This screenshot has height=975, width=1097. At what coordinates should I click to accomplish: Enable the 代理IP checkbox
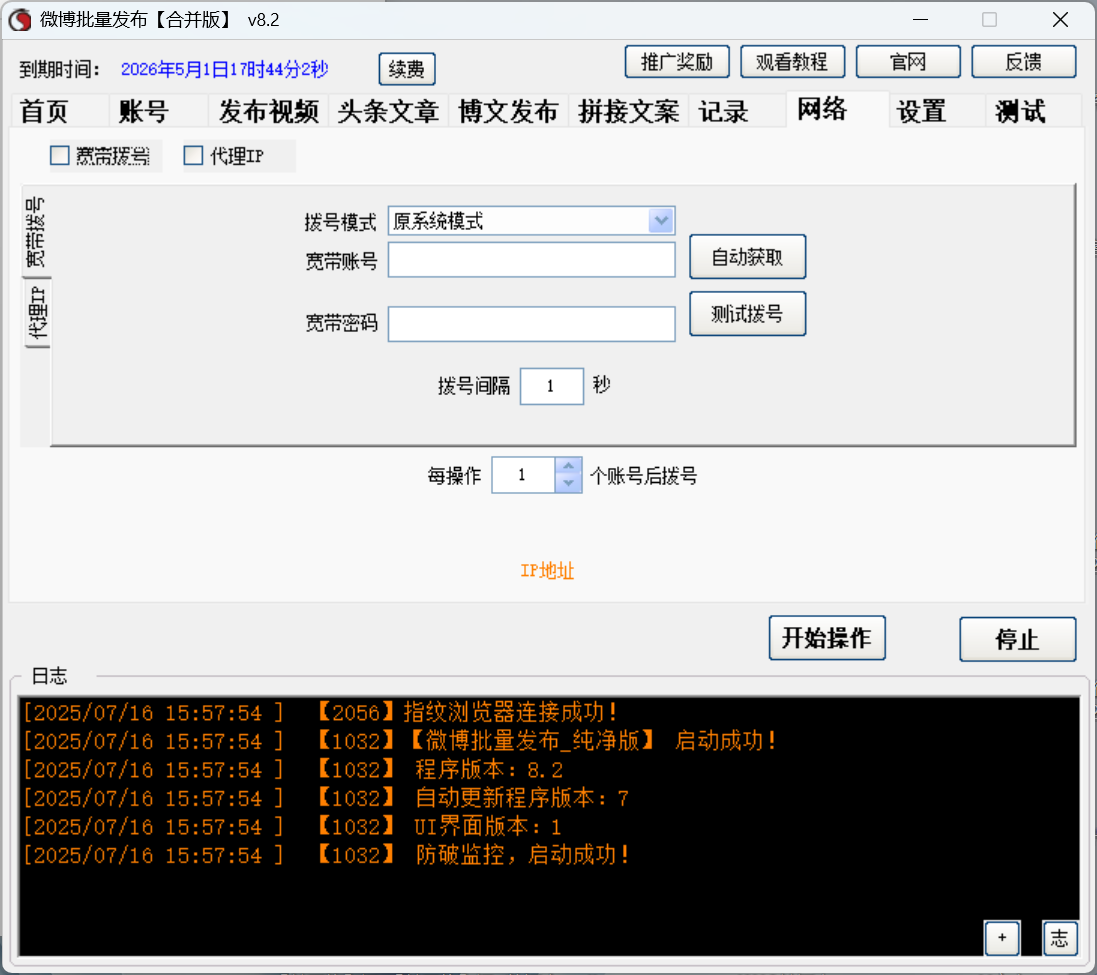tap(193, 155)
